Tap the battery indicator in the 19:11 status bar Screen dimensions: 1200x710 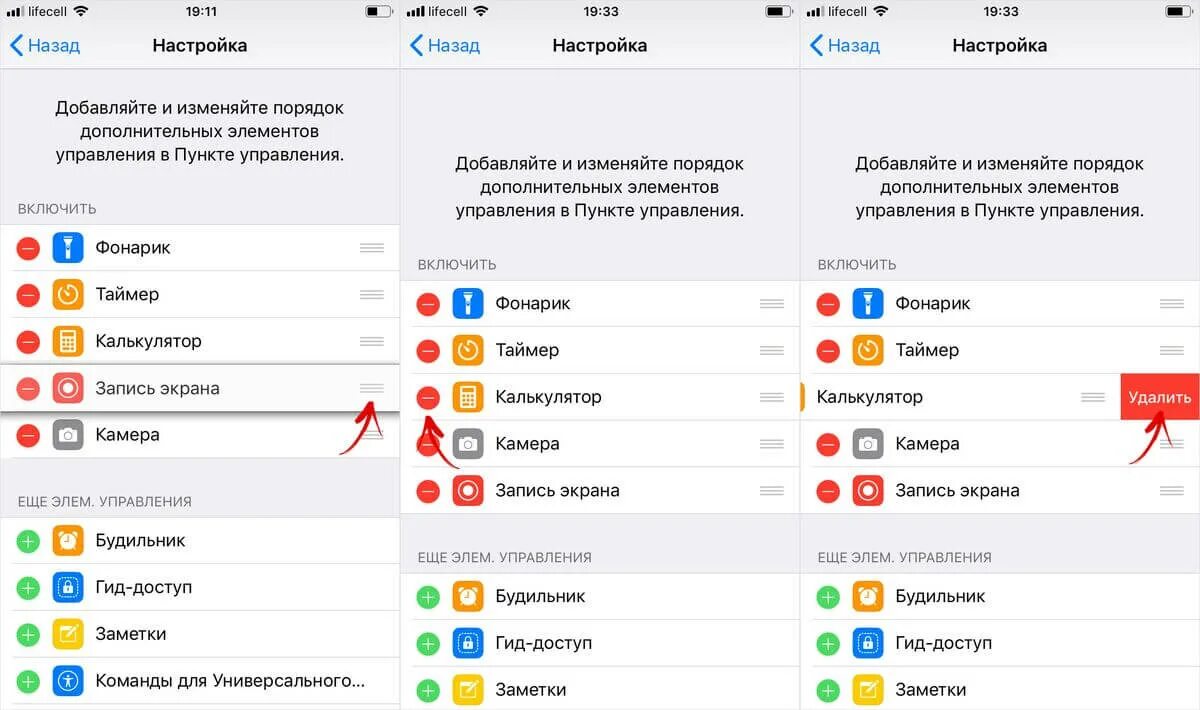pyautogui.click(x=379, y=11)
